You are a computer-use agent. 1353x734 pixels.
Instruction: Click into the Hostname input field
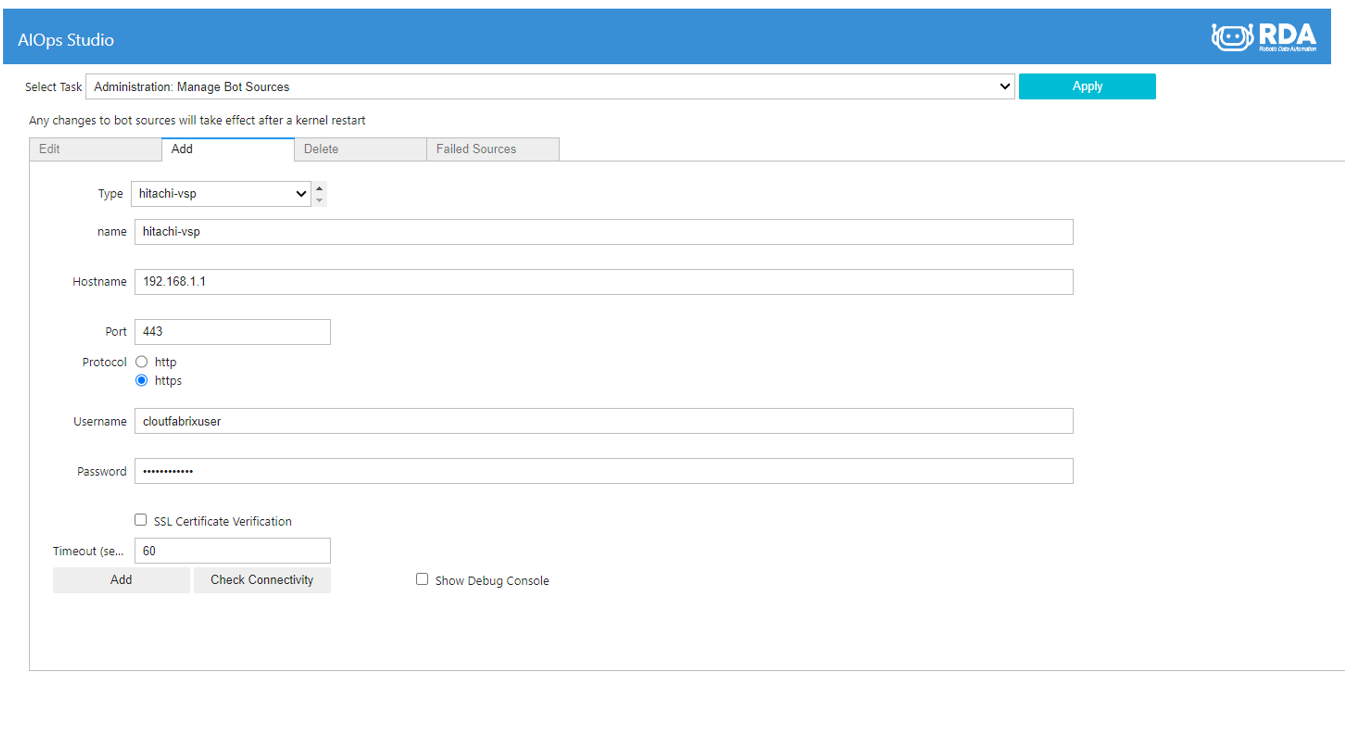[603, 282]
